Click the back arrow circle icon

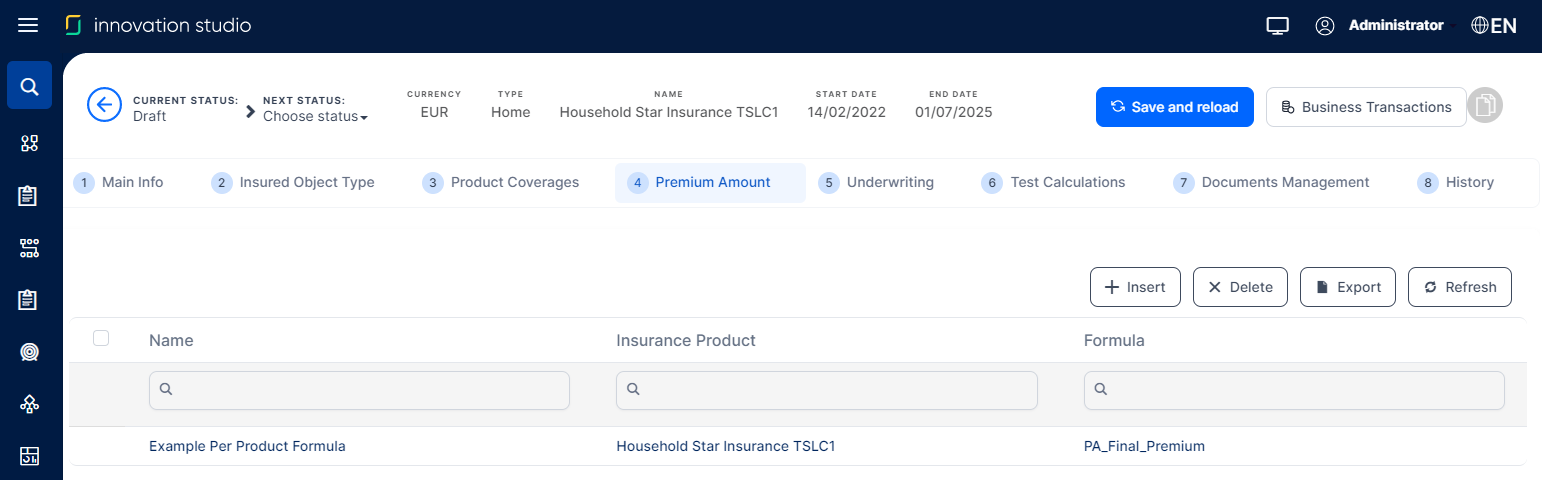tap(104, 105)
